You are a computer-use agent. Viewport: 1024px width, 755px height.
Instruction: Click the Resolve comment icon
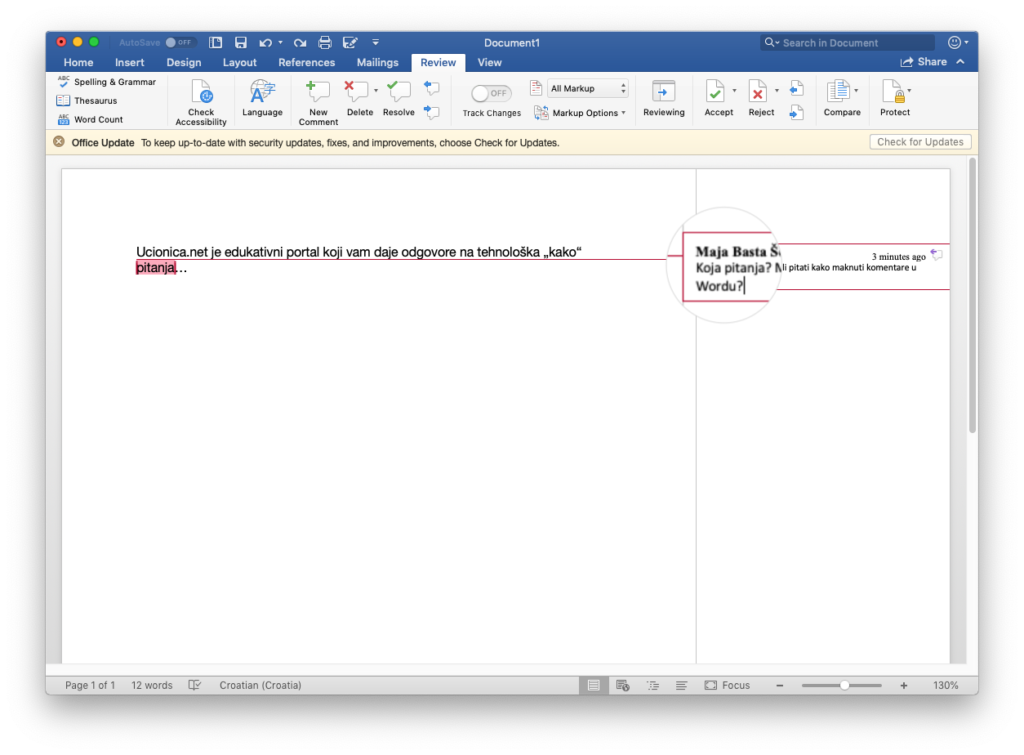[398, 93]
